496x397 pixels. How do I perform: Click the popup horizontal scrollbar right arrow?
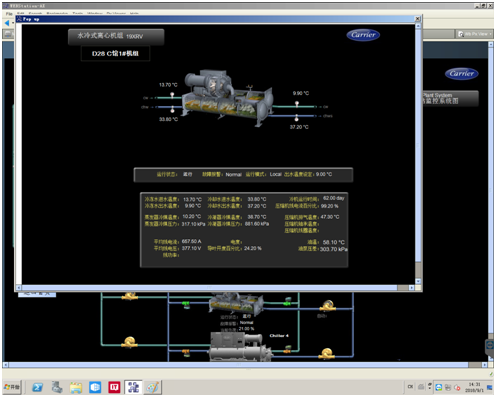(x=412, y=288)
